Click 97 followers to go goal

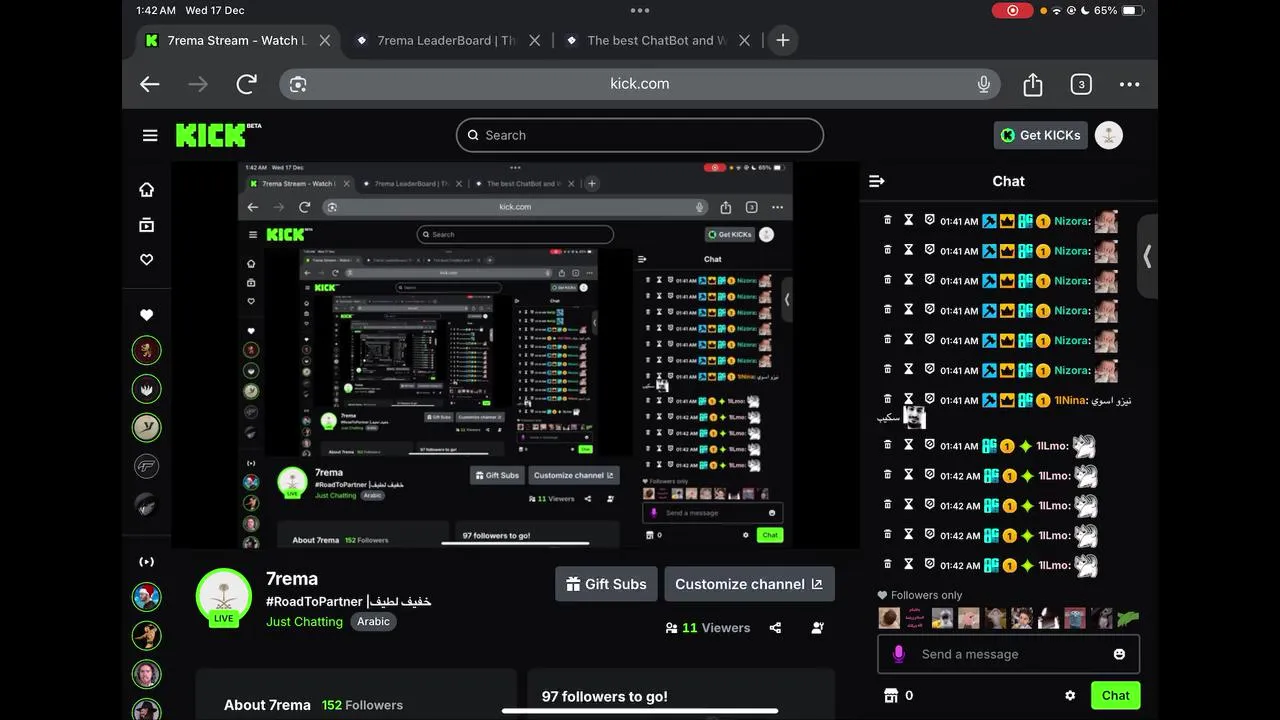(x=605, y=696)
